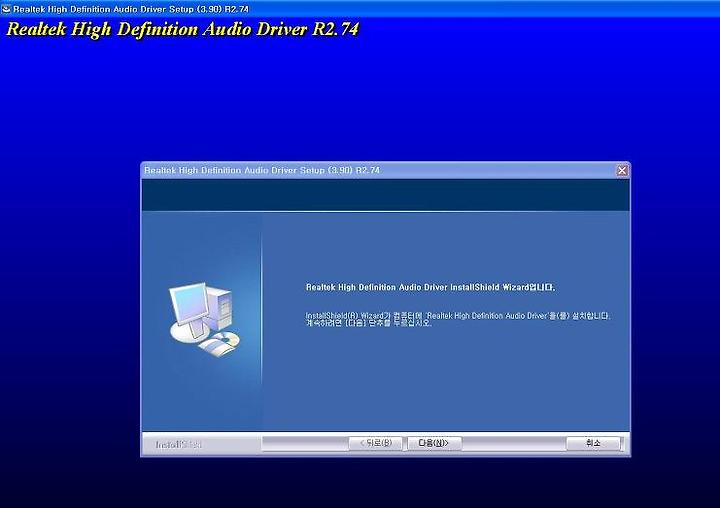Click the bold 'InstallShield Wizard입니다' welcome line

430,288
